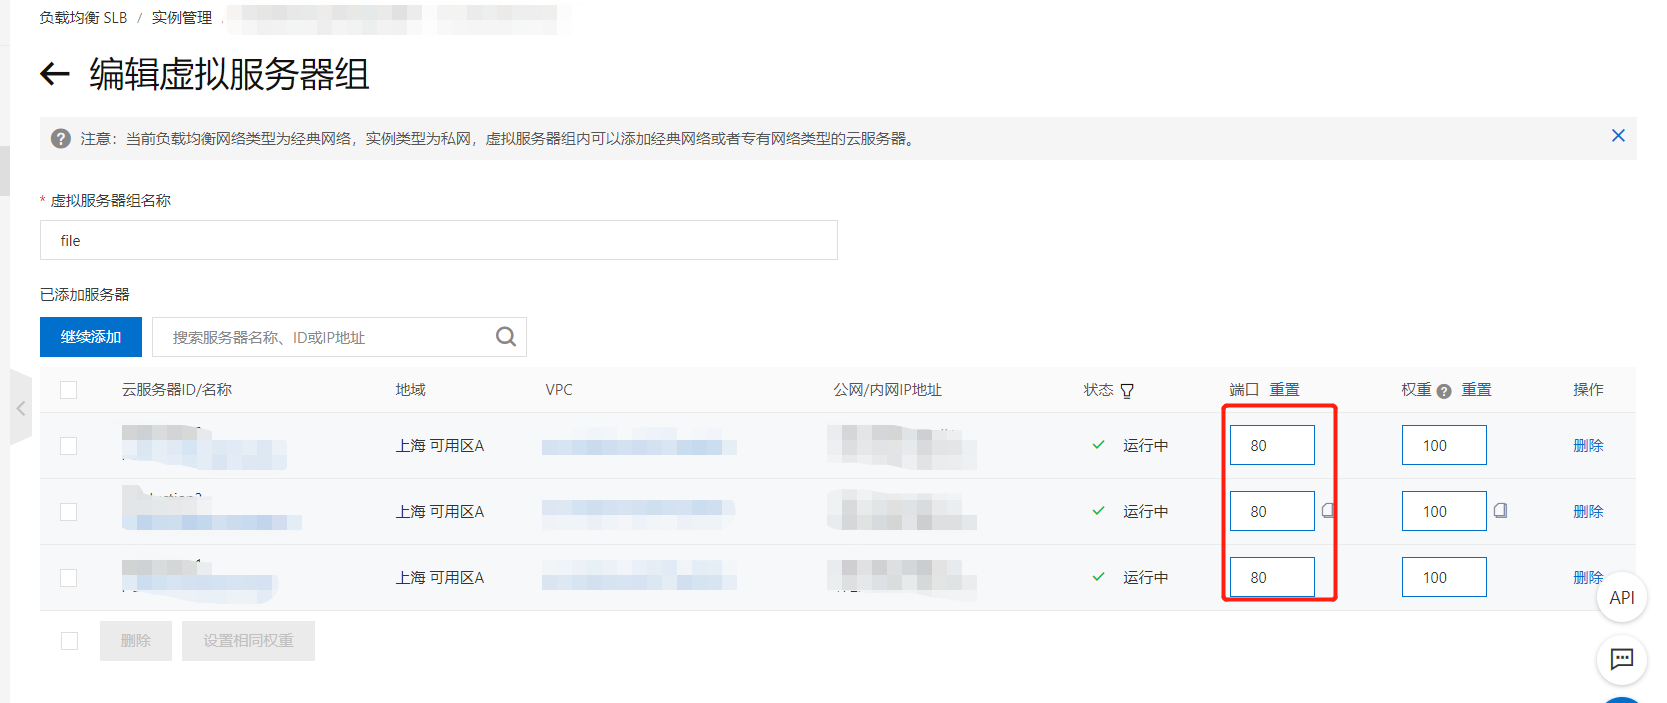This screenshot has height=703, width=1667.
Task: Click first row 上海 可用区A cell
Action: pyautogui.click(x=440, y=446)
